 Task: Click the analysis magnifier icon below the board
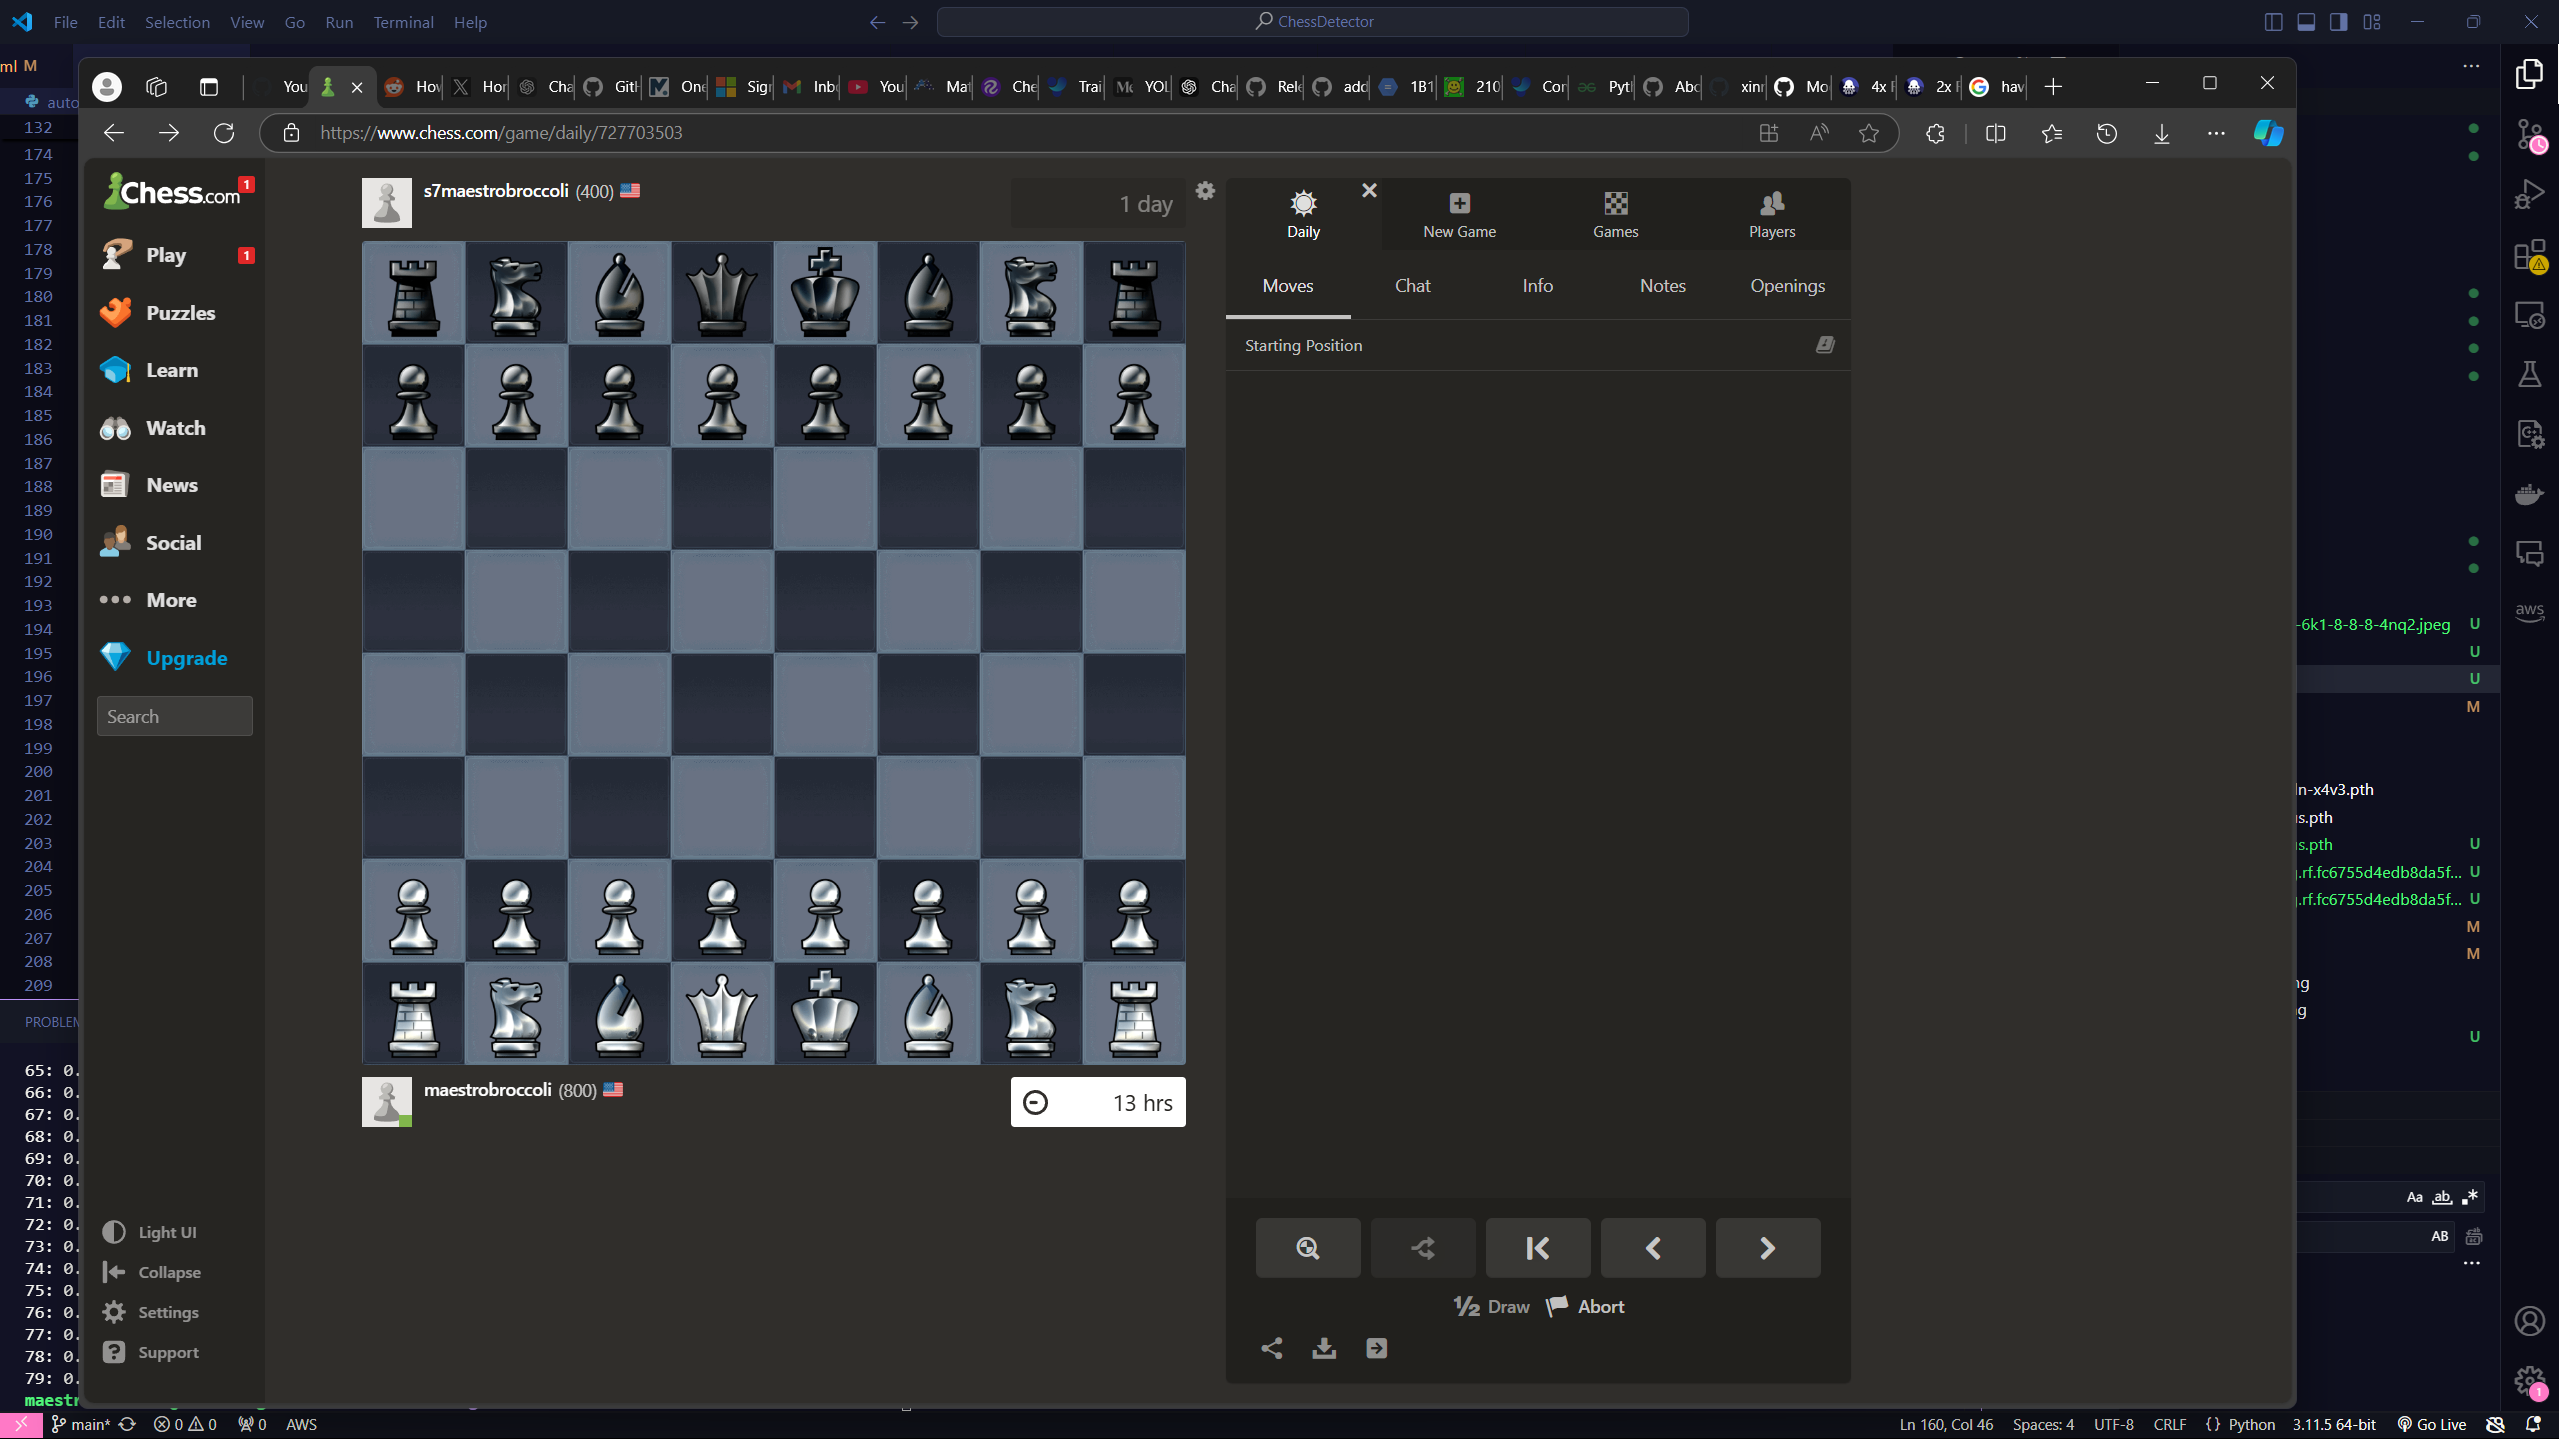(x=1306, y=1247)
